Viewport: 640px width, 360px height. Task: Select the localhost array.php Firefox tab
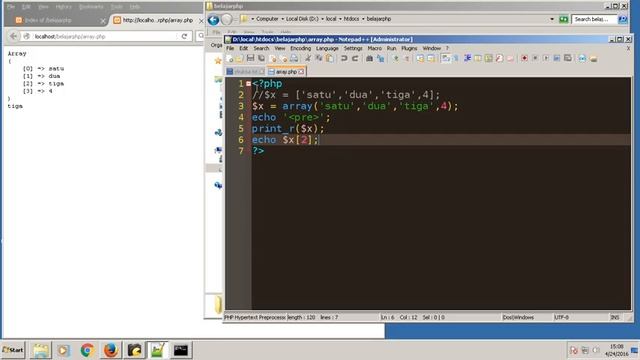[x=157, y=20]
